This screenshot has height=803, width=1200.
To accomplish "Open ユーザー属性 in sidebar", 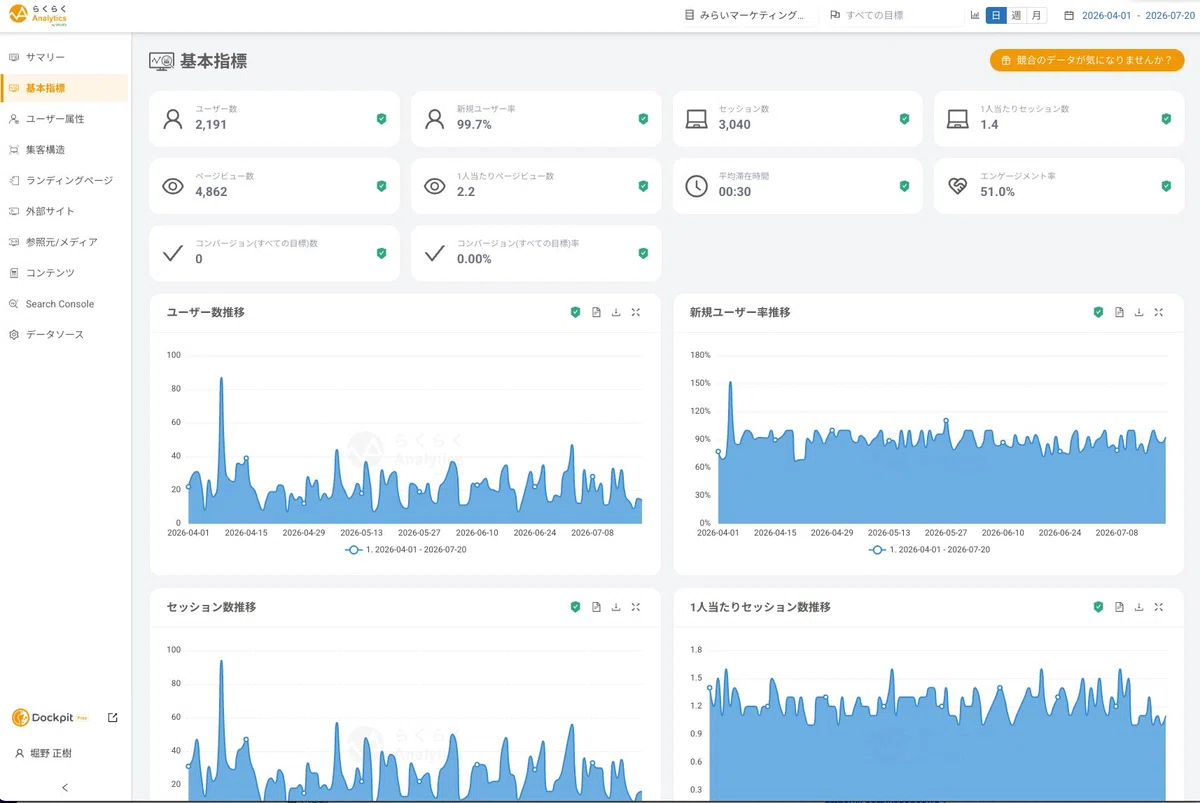I will 65,119.
